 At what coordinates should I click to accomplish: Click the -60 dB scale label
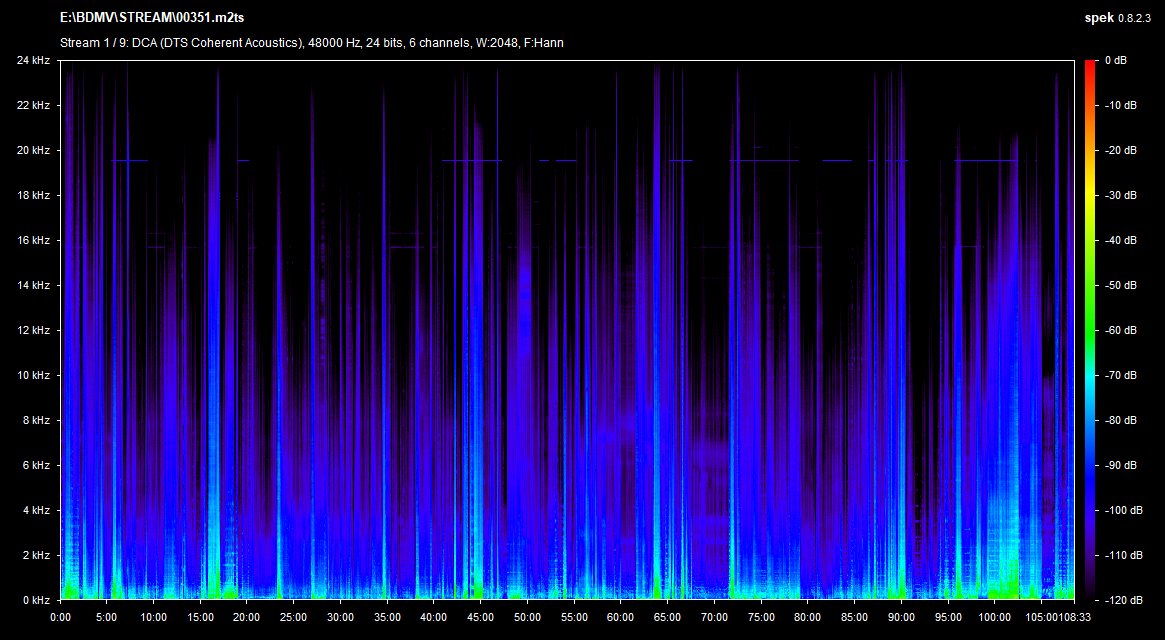(1119, 330)
